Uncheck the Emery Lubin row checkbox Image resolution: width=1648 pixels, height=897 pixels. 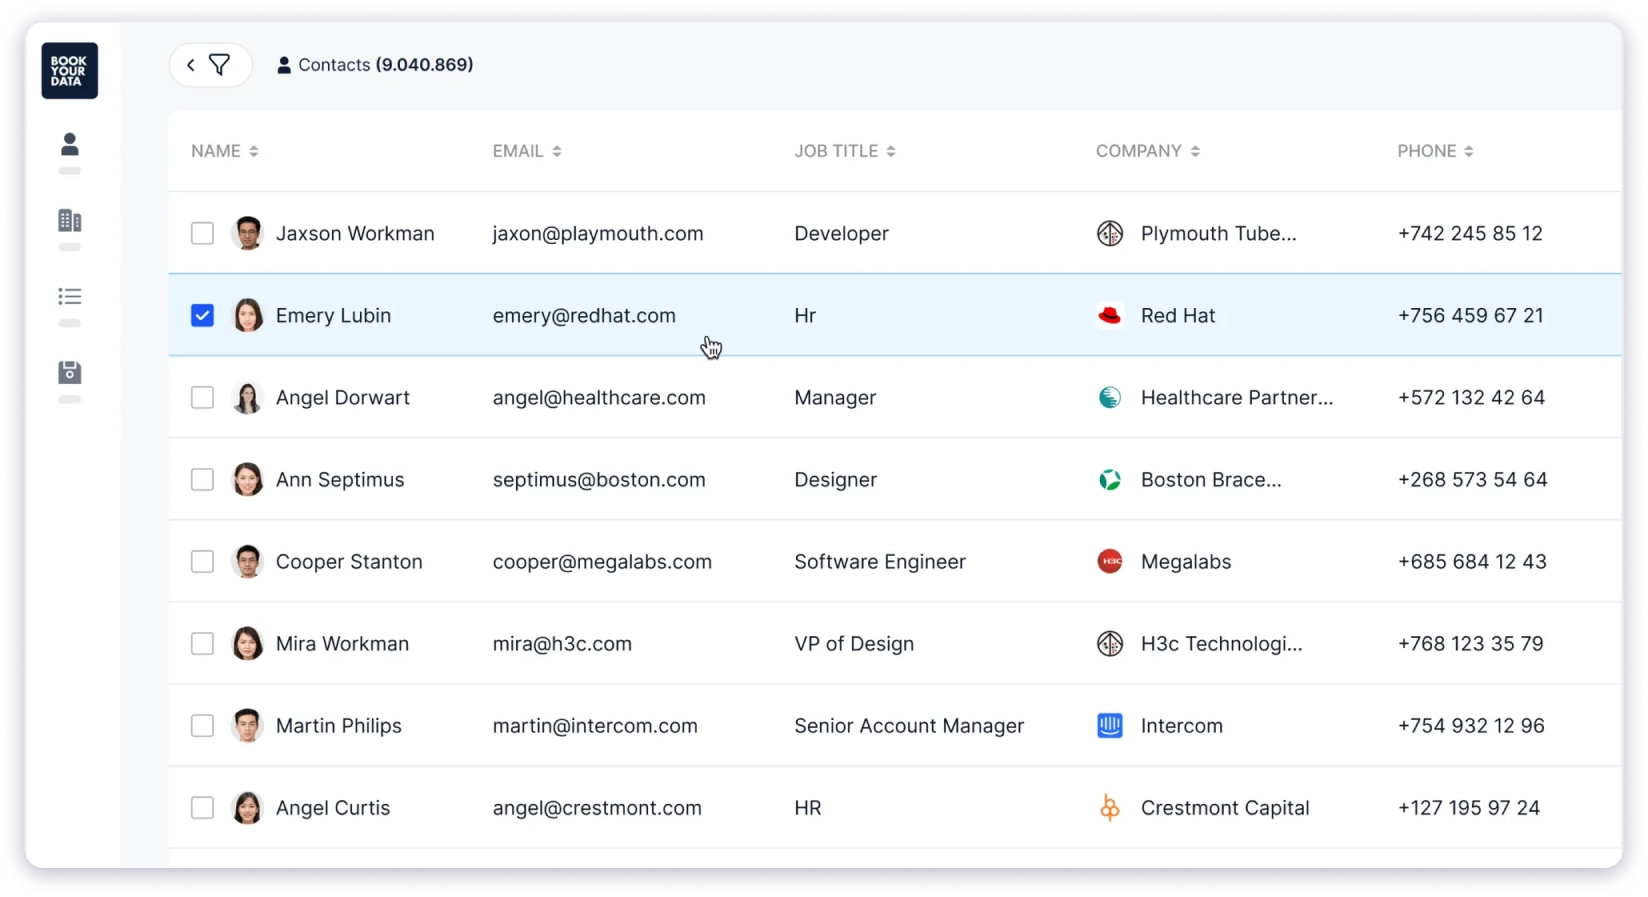click(x=202, y=315)
